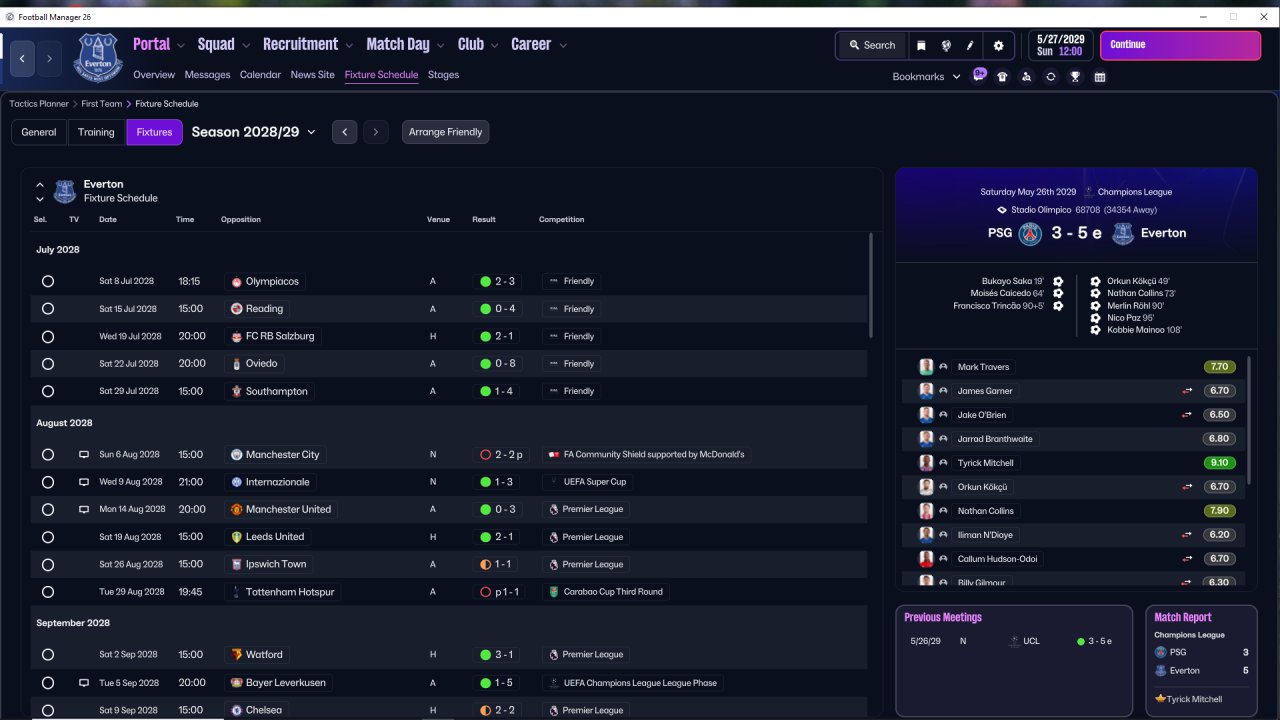Click the fixture list vertical scrollbar

tap(871, 285)
